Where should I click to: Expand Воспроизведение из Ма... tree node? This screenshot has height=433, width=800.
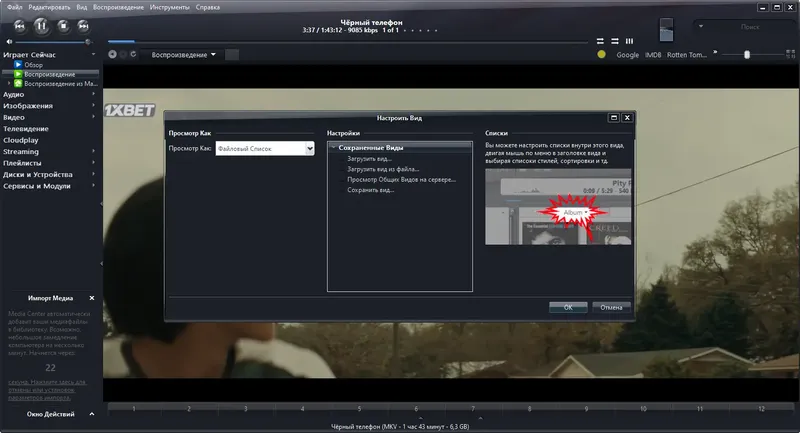[x=9, y=83]
